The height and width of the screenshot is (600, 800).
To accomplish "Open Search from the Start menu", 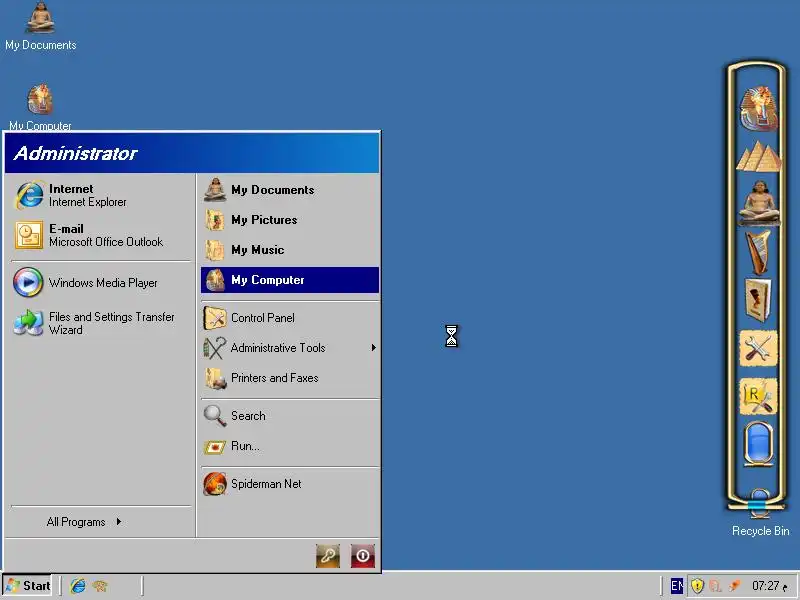I will (x=290, y=416).
